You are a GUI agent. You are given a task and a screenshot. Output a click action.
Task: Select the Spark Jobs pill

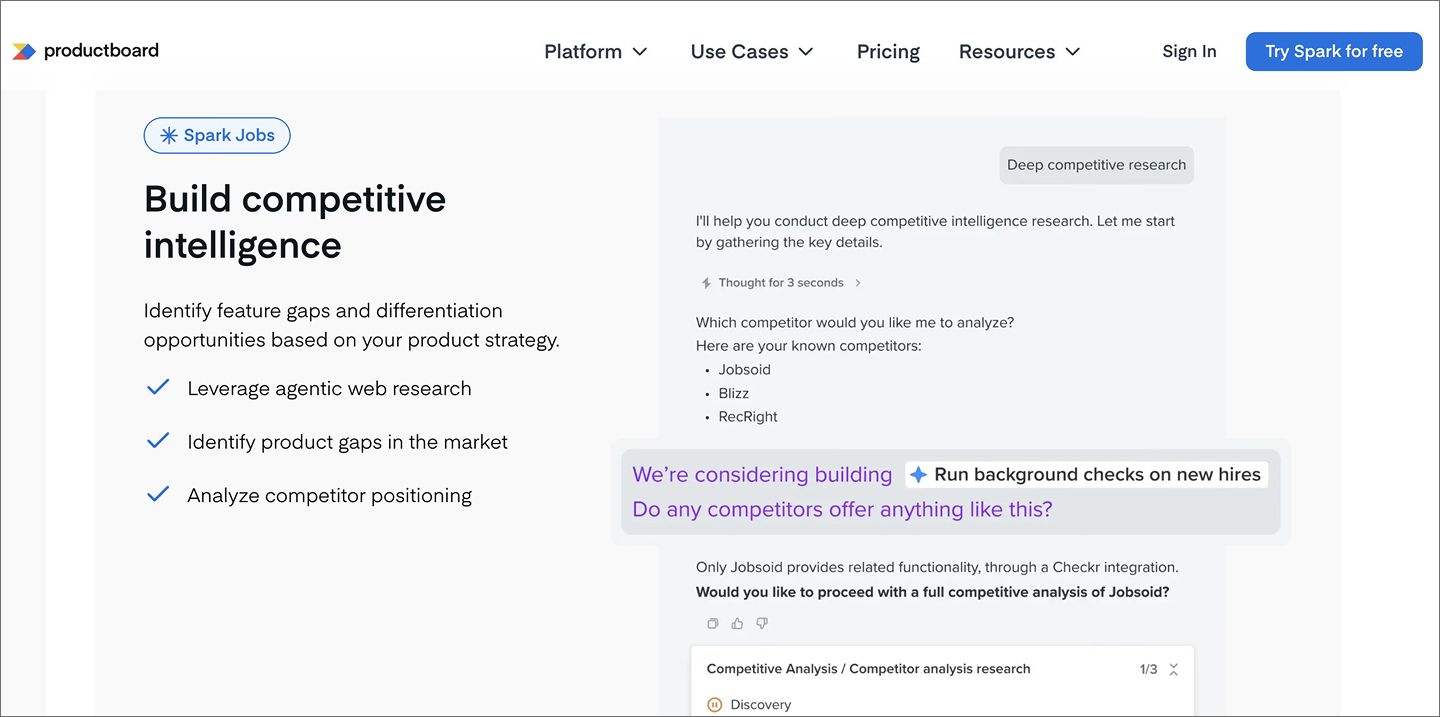coord(217,135)
